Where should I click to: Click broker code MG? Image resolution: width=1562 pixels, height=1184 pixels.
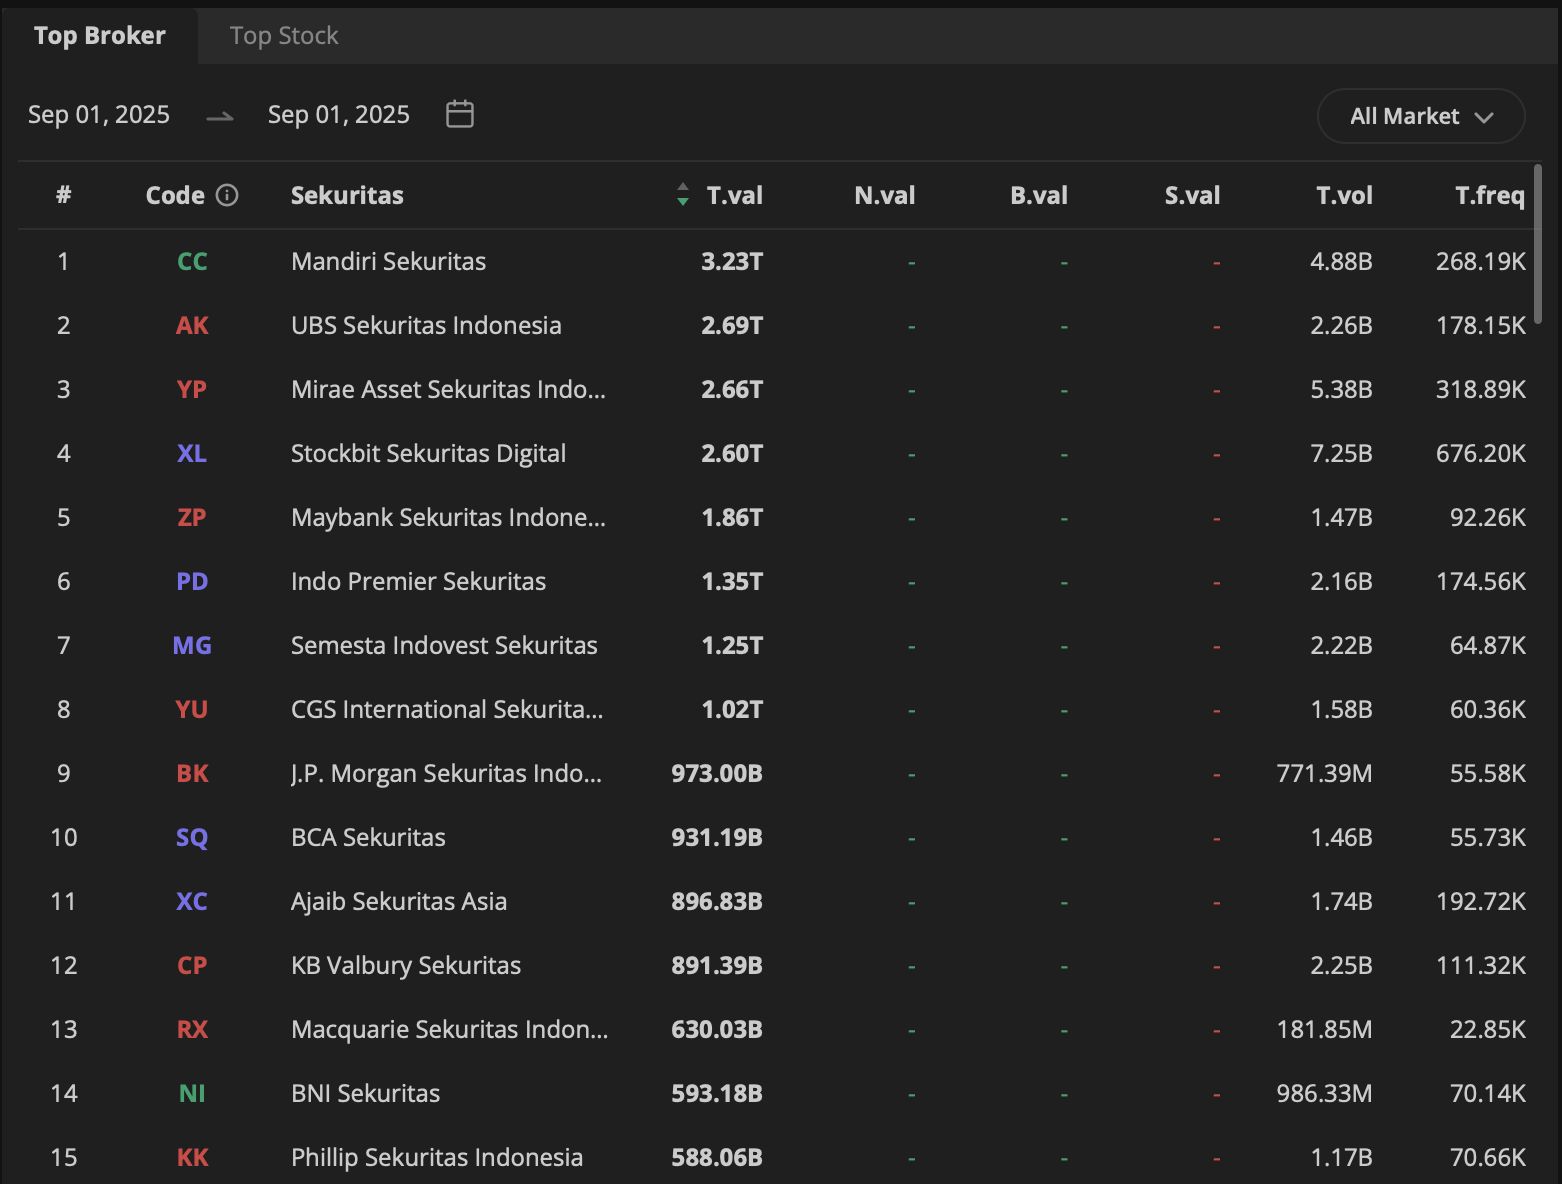click(x=192, y=646)
